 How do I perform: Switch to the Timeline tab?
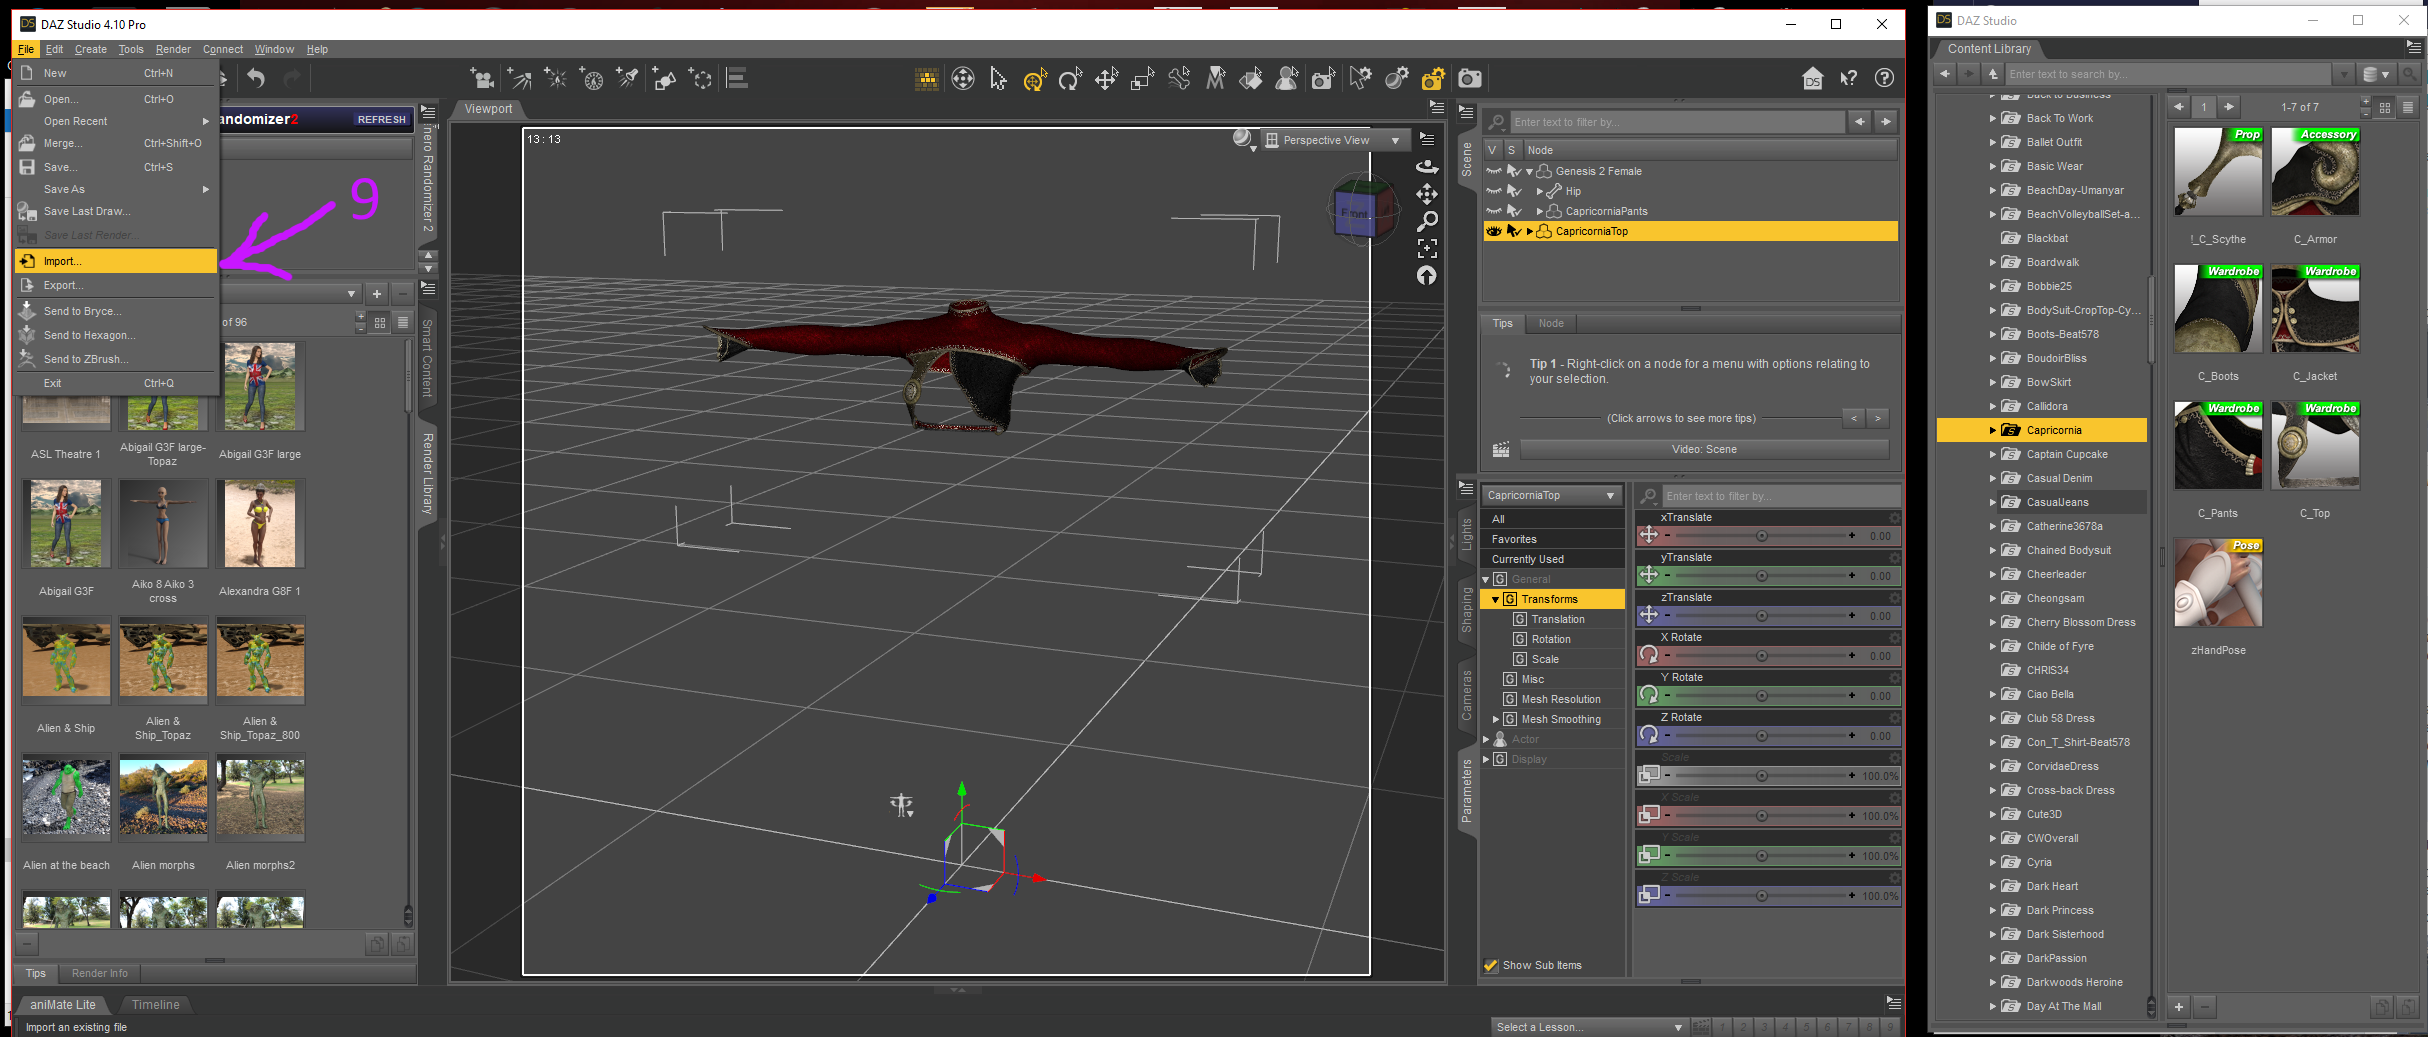[156, 1005]
